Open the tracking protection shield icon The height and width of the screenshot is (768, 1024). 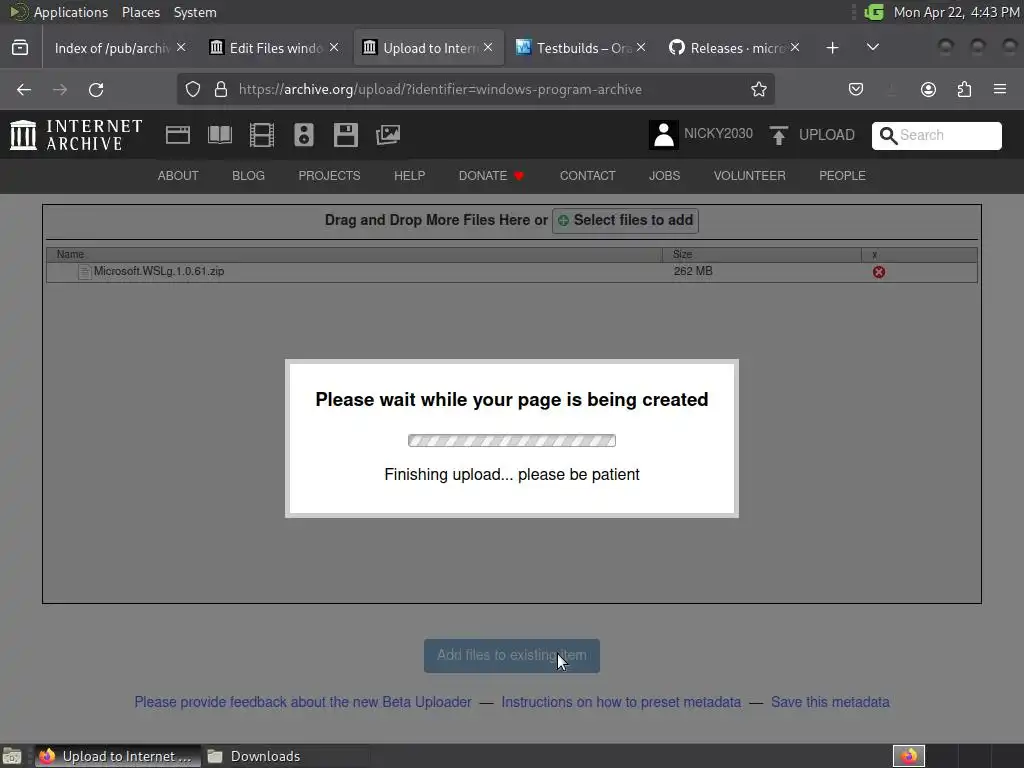pyautogui.click(x=193, y=89)
